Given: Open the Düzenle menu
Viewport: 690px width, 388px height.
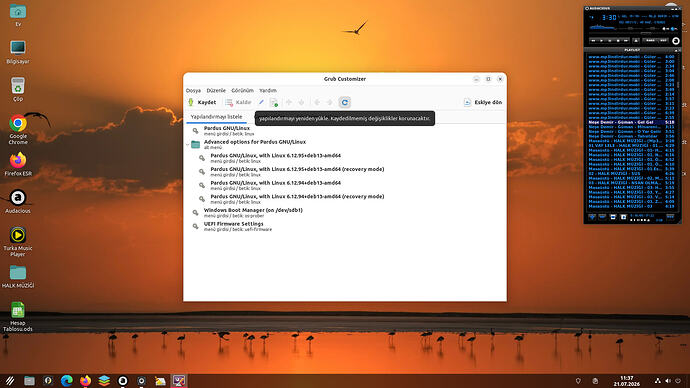Looking at the screenshot, I should click(x=216, y=90).
